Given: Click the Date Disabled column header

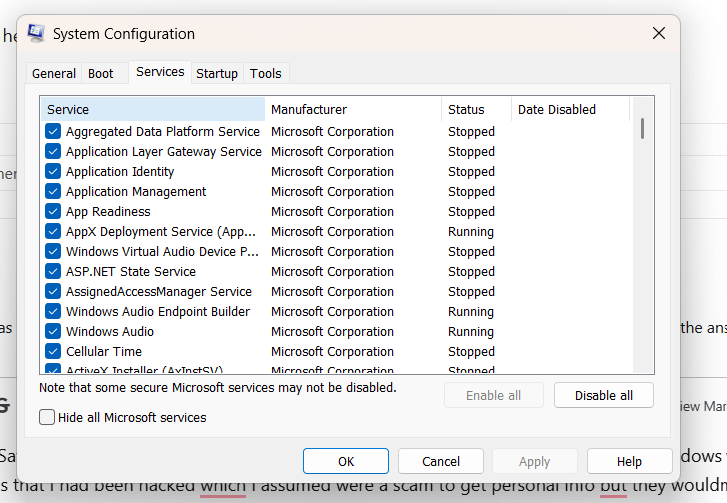Looking at the screenshot, I should tap(571, 109).
